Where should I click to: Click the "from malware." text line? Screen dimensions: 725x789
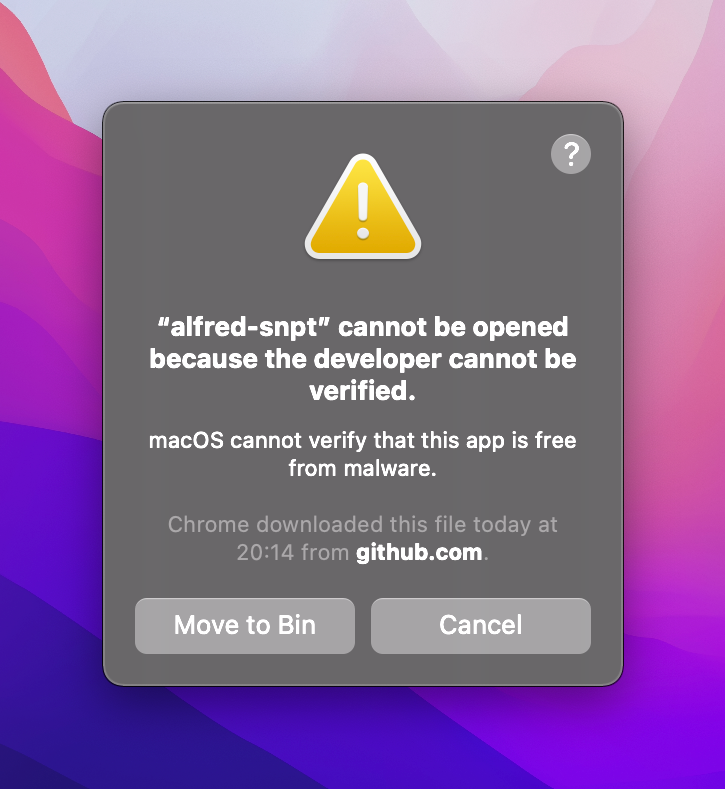point(362,468)
